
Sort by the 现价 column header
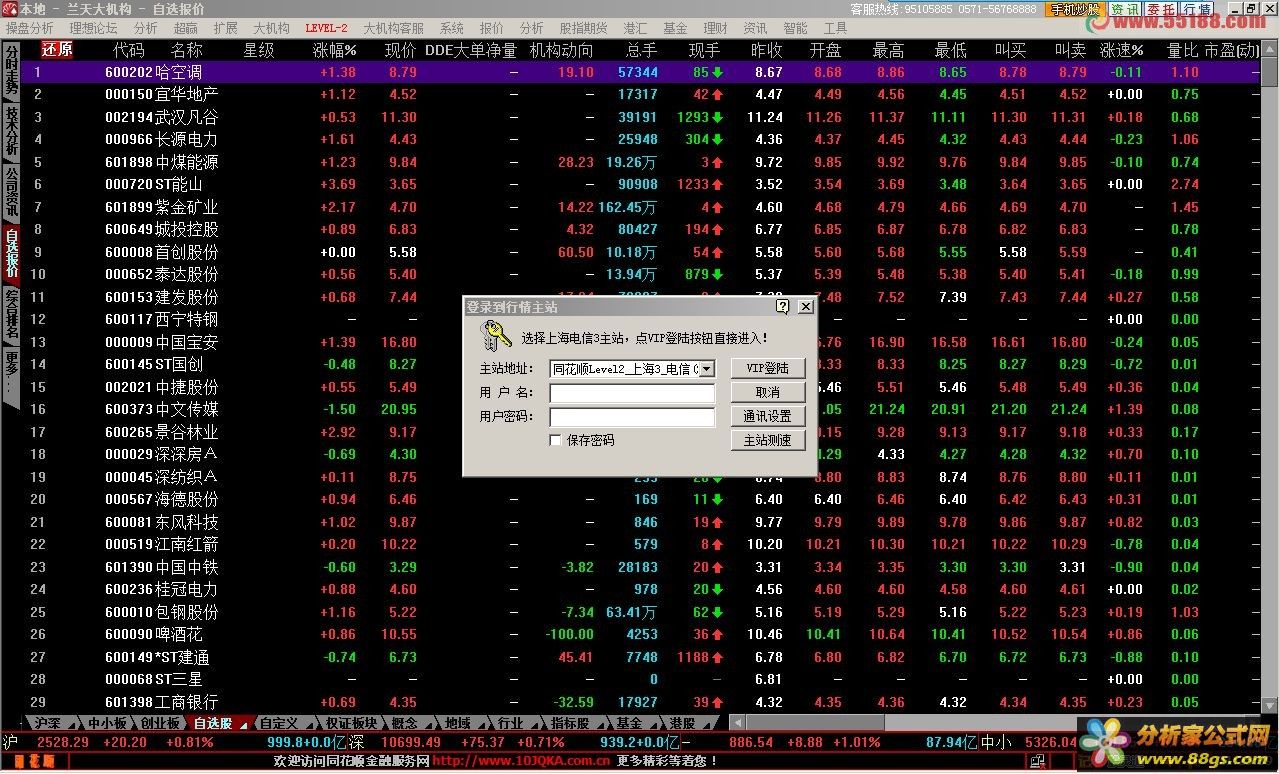click(401, 50)
